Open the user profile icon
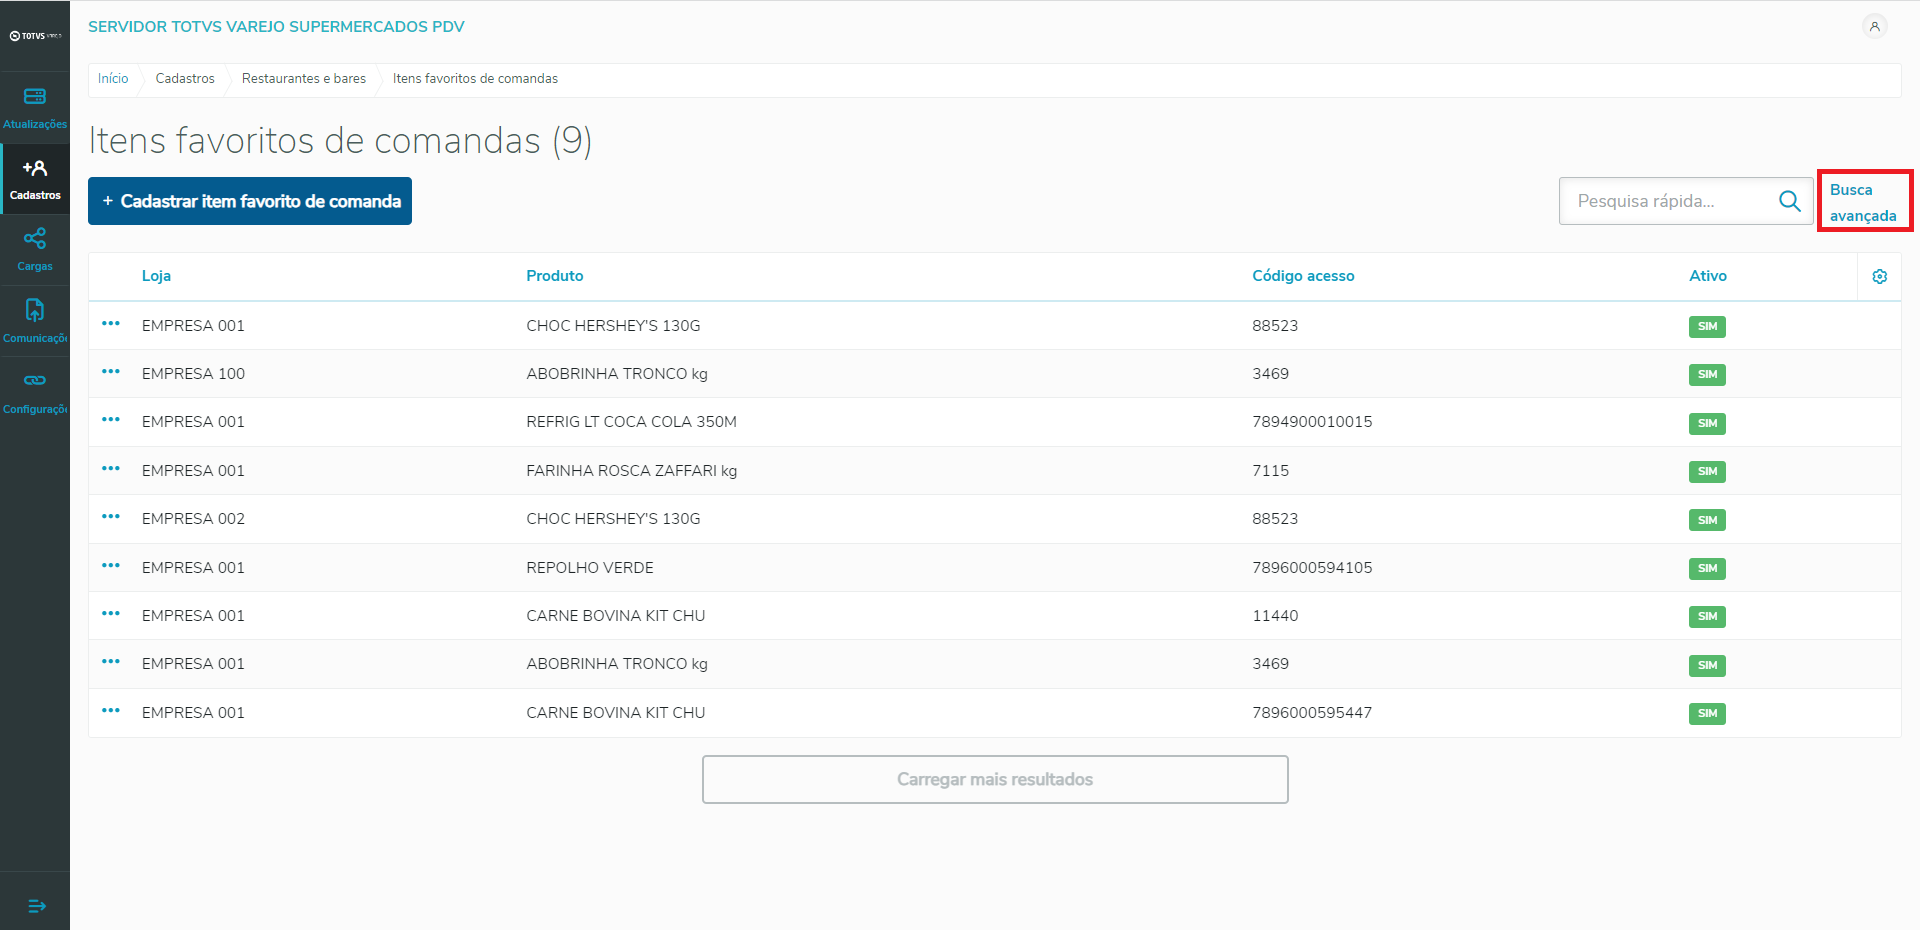 coord(1875,27)
